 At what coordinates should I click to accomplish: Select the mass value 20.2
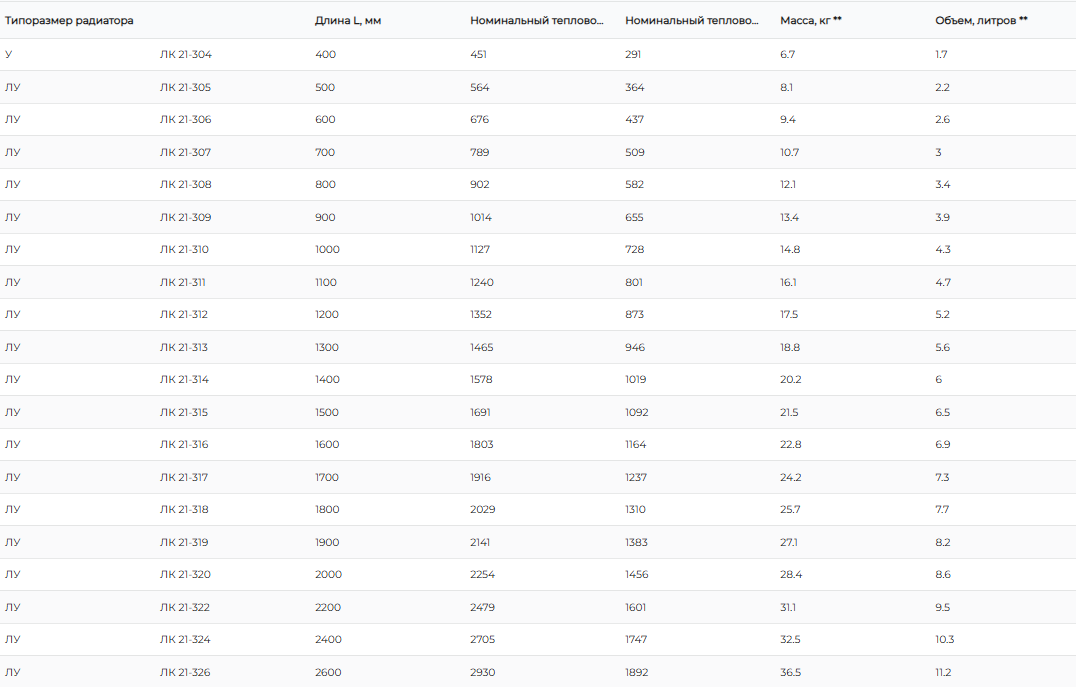click(x=790, y=379)
